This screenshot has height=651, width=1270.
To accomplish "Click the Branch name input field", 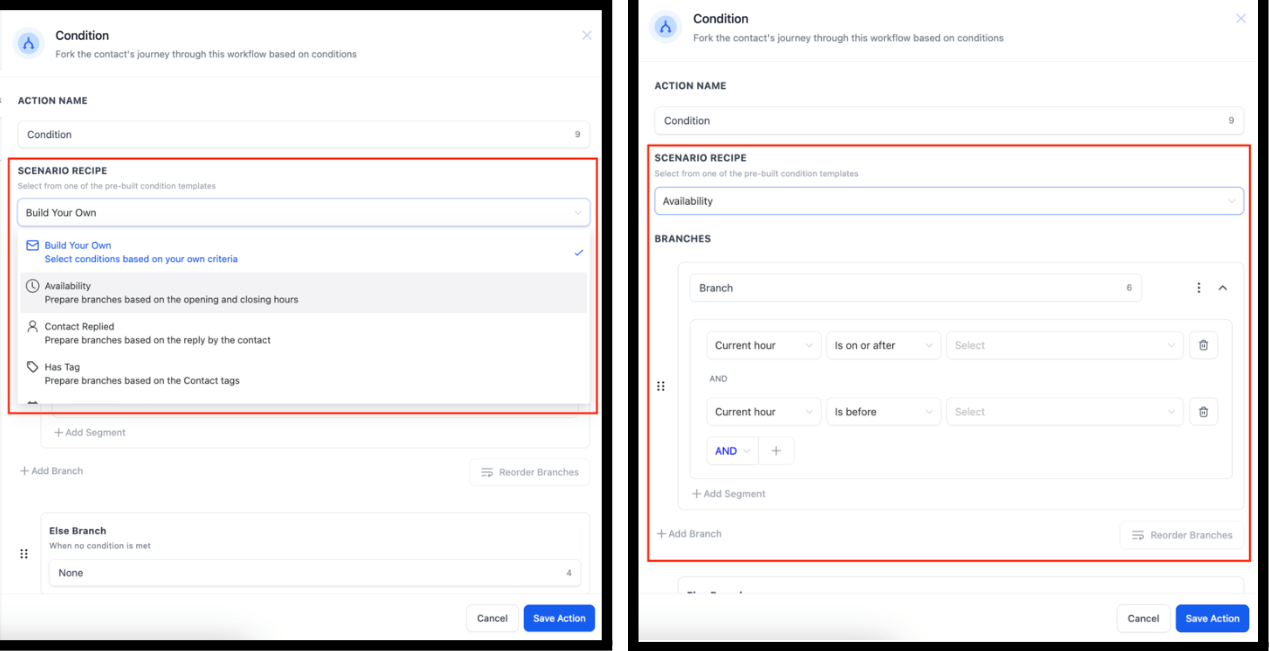I will coord(915,288).
